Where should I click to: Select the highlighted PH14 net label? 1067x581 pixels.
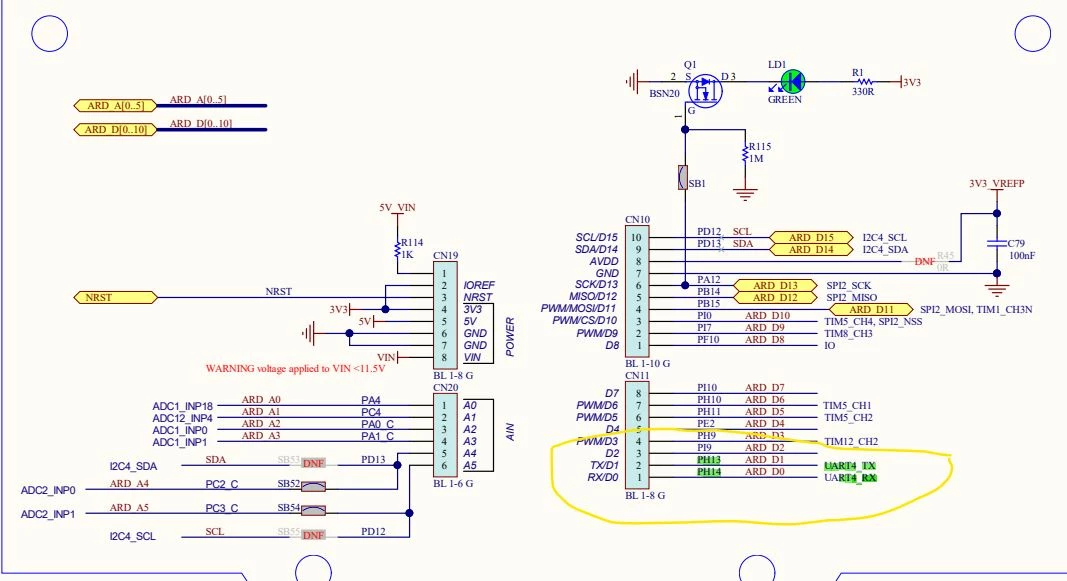(x=708, y=471)
